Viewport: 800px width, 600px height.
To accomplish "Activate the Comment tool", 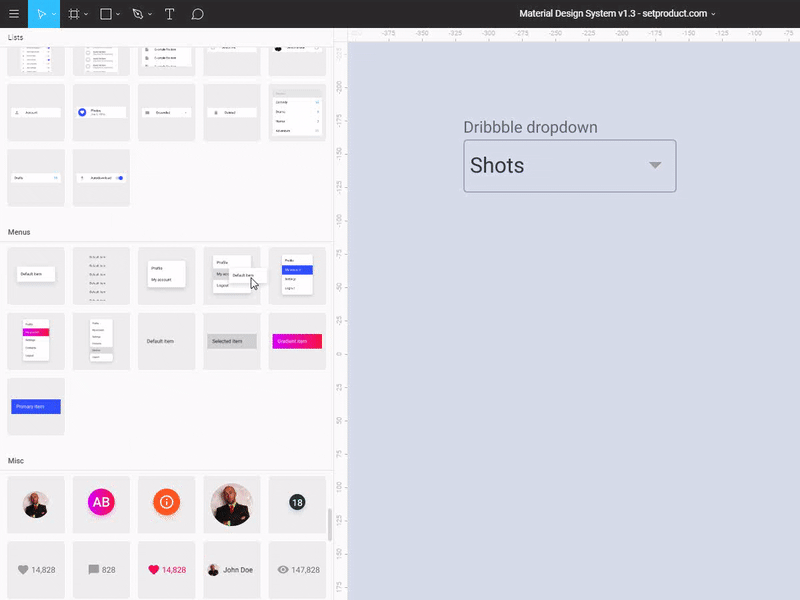I will [197, 14].
